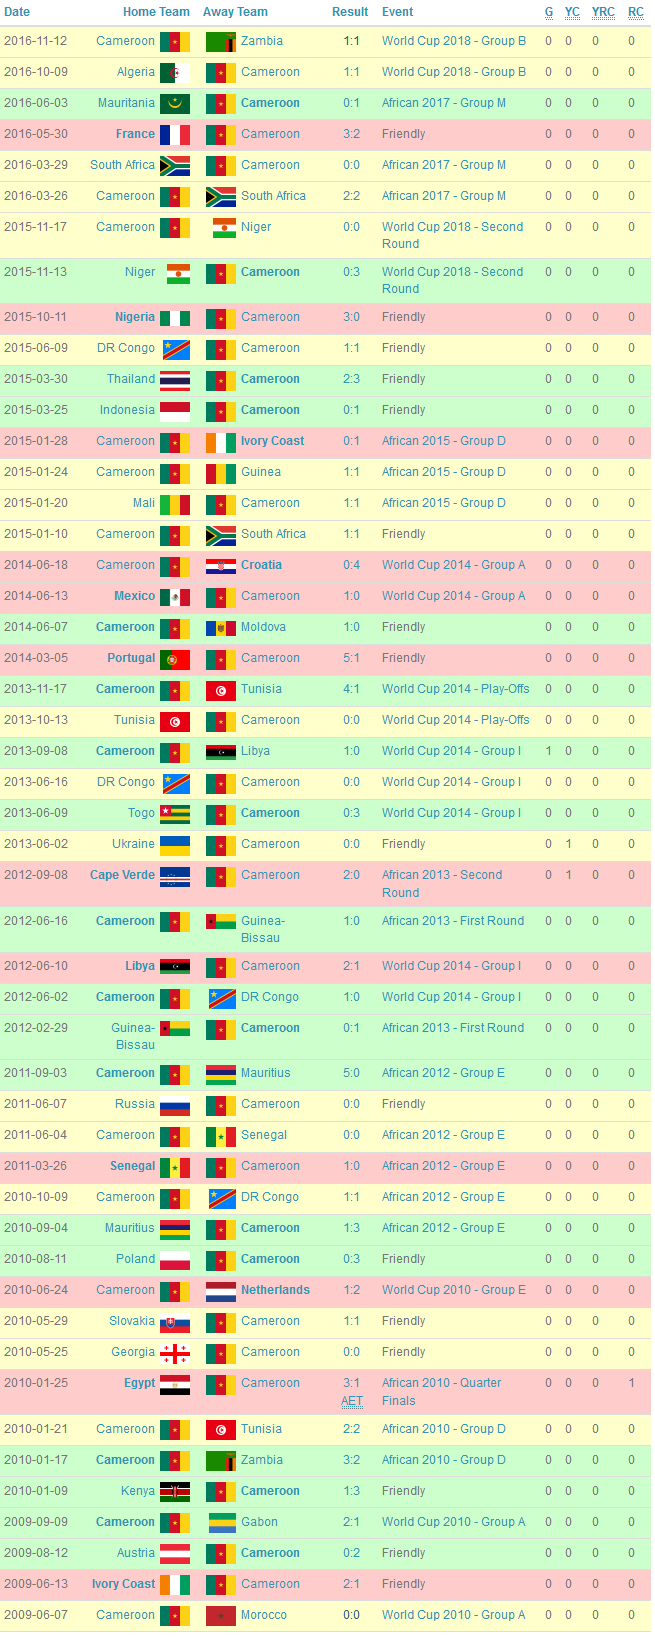
Task: Open World Cup 2010 - Group E event
Action: 453,1291
